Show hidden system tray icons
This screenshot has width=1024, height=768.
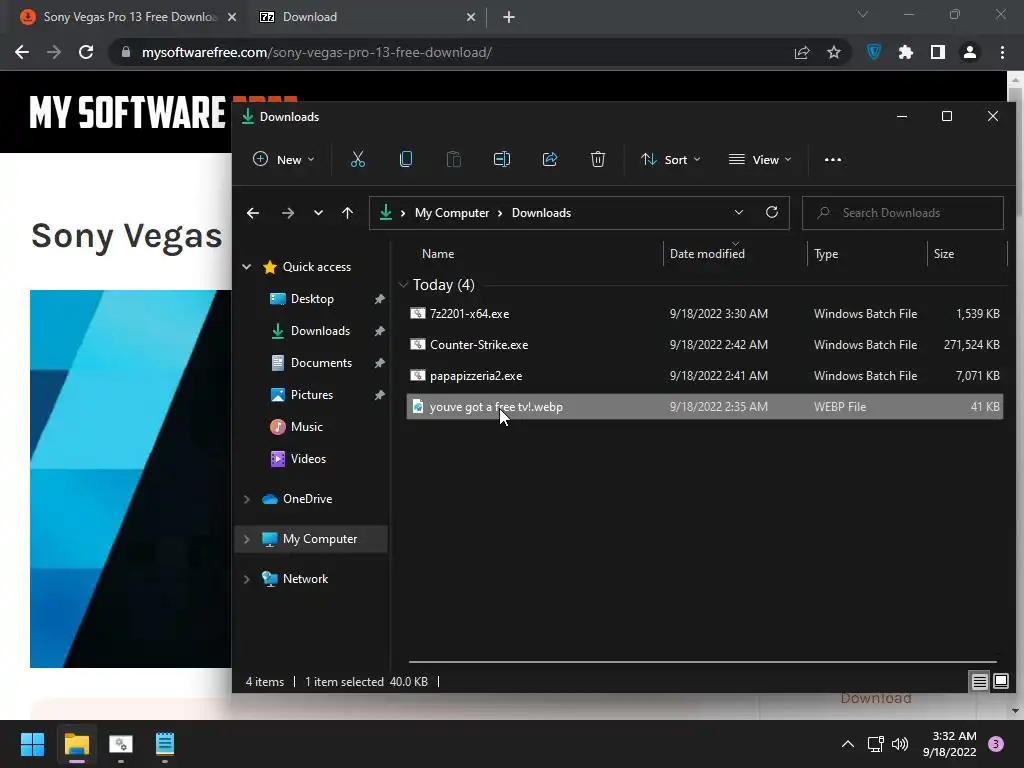(x=848, y=744)
